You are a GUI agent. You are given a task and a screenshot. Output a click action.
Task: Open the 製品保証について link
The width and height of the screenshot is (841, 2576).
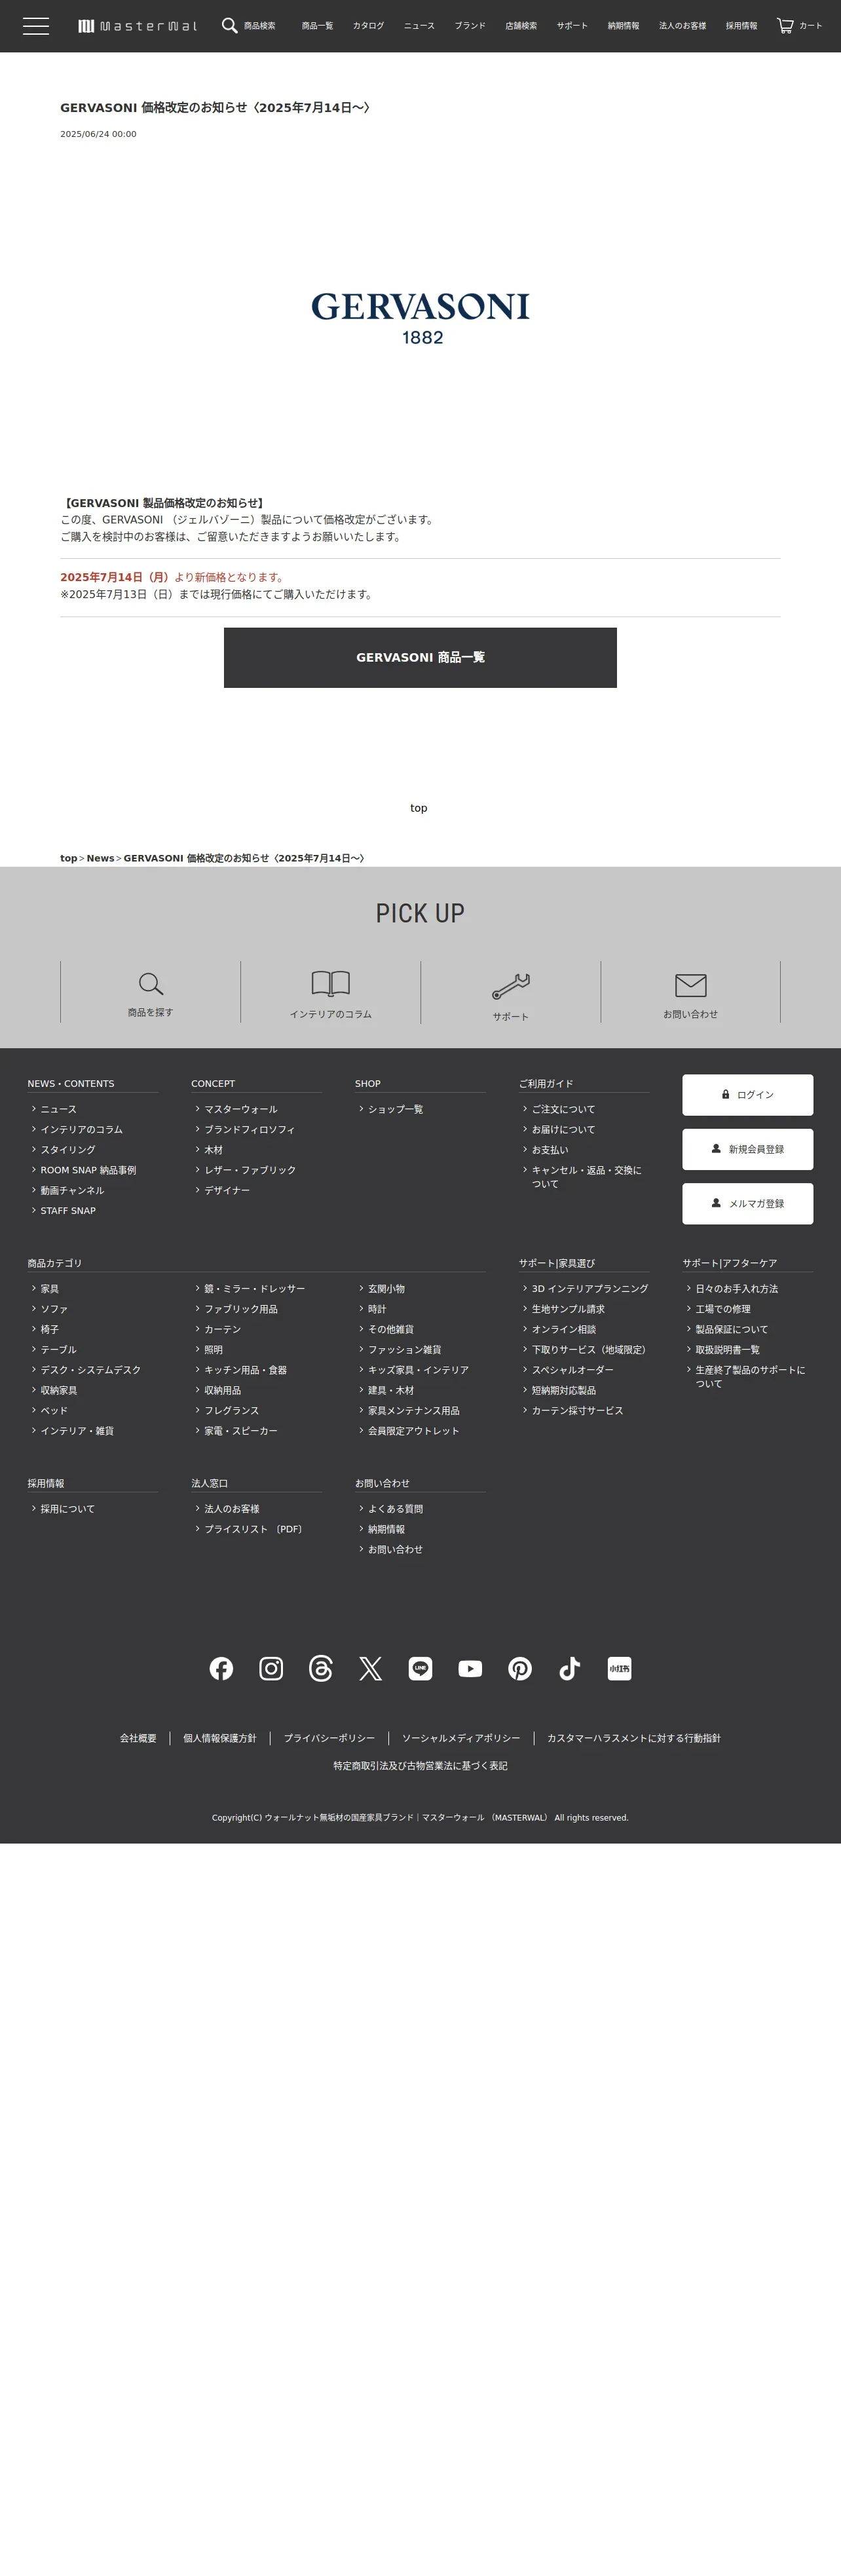(731, 1329)
